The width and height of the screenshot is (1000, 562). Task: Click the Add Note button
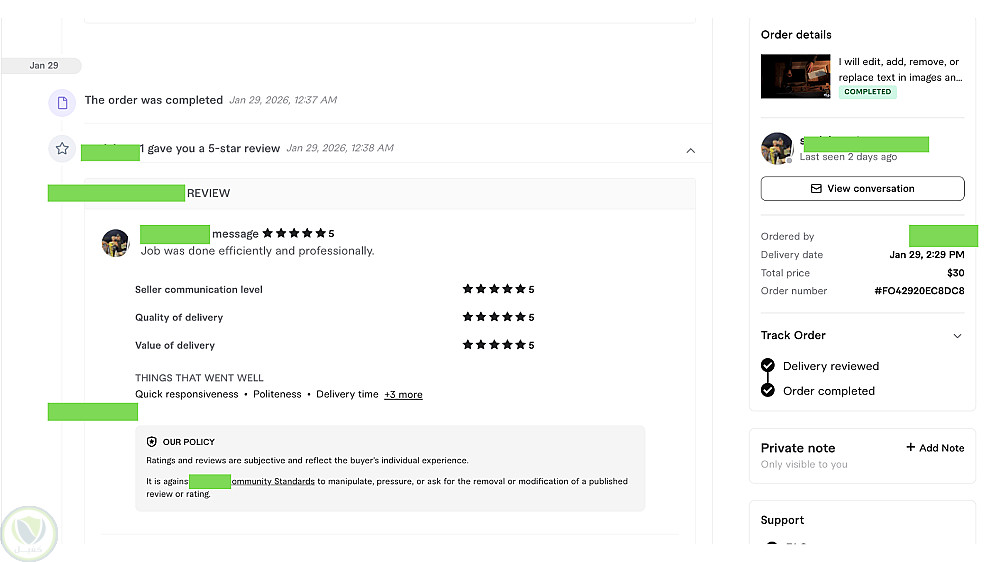pyautogui.click(x=935, y=448)
